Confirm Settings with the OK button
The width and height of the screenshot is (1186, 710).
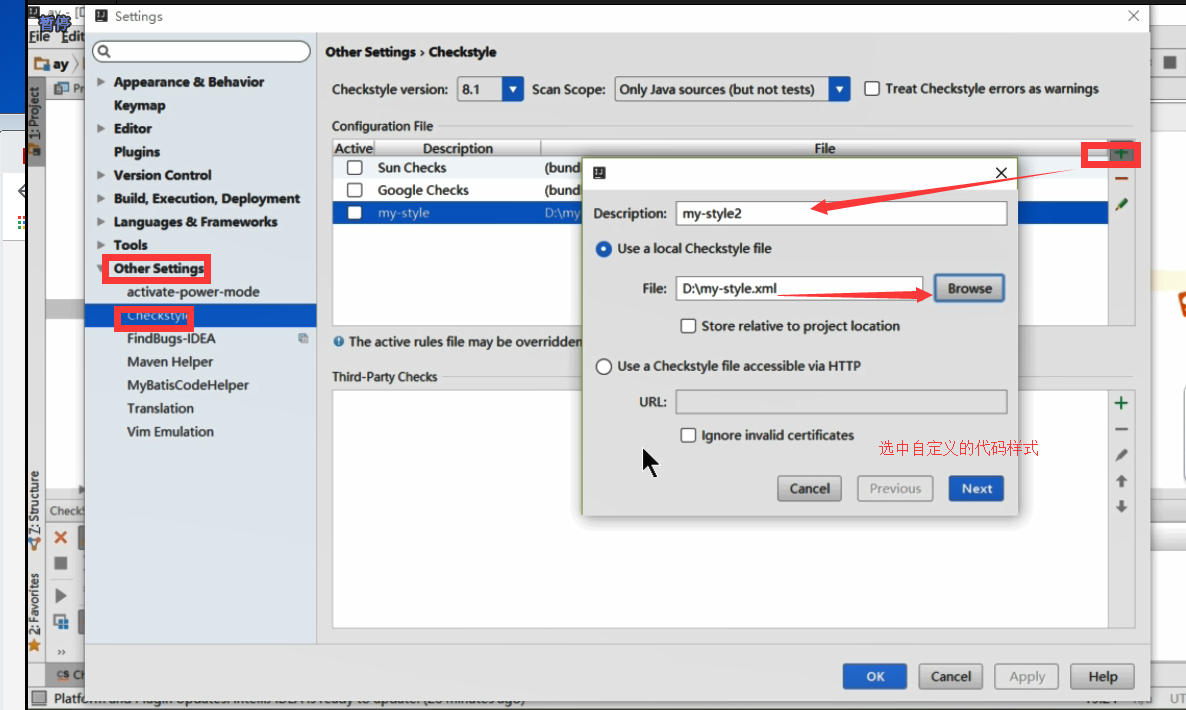click(x=875, y=676)
